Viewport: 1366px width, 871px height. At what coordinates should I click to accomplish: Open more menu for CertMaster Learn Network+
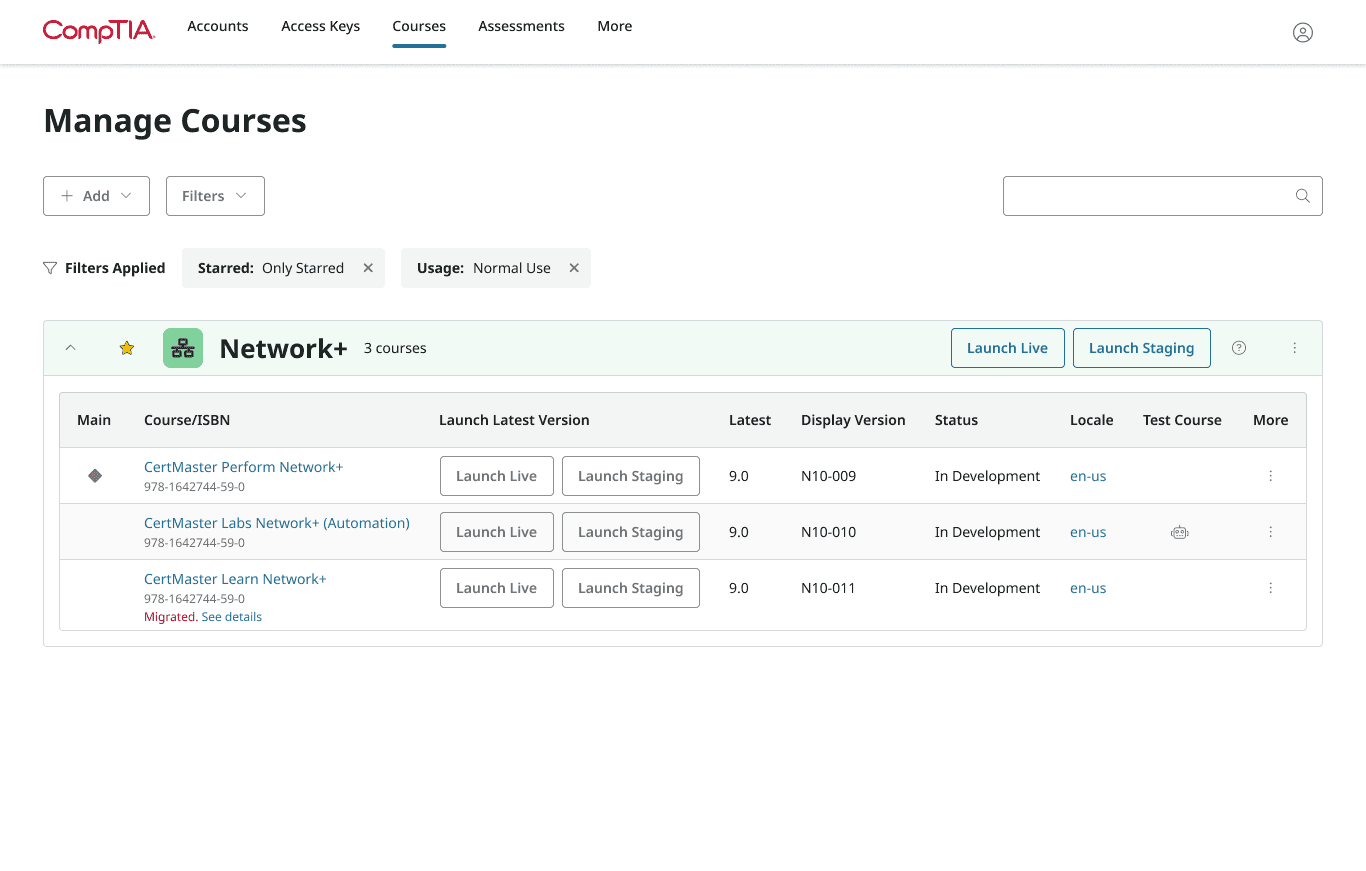pyautogui.click(x=1270, y=588)
